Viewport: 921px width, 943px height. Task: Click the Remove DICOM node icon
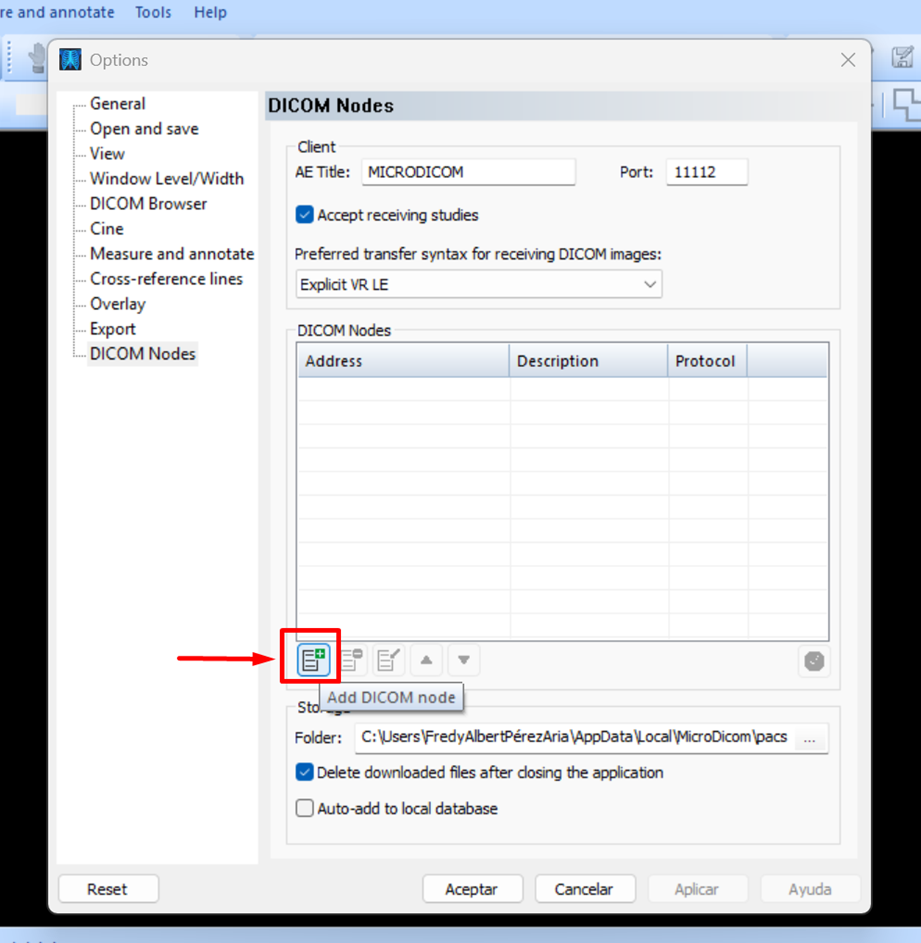pyautogui.click(x=351, y=660)
